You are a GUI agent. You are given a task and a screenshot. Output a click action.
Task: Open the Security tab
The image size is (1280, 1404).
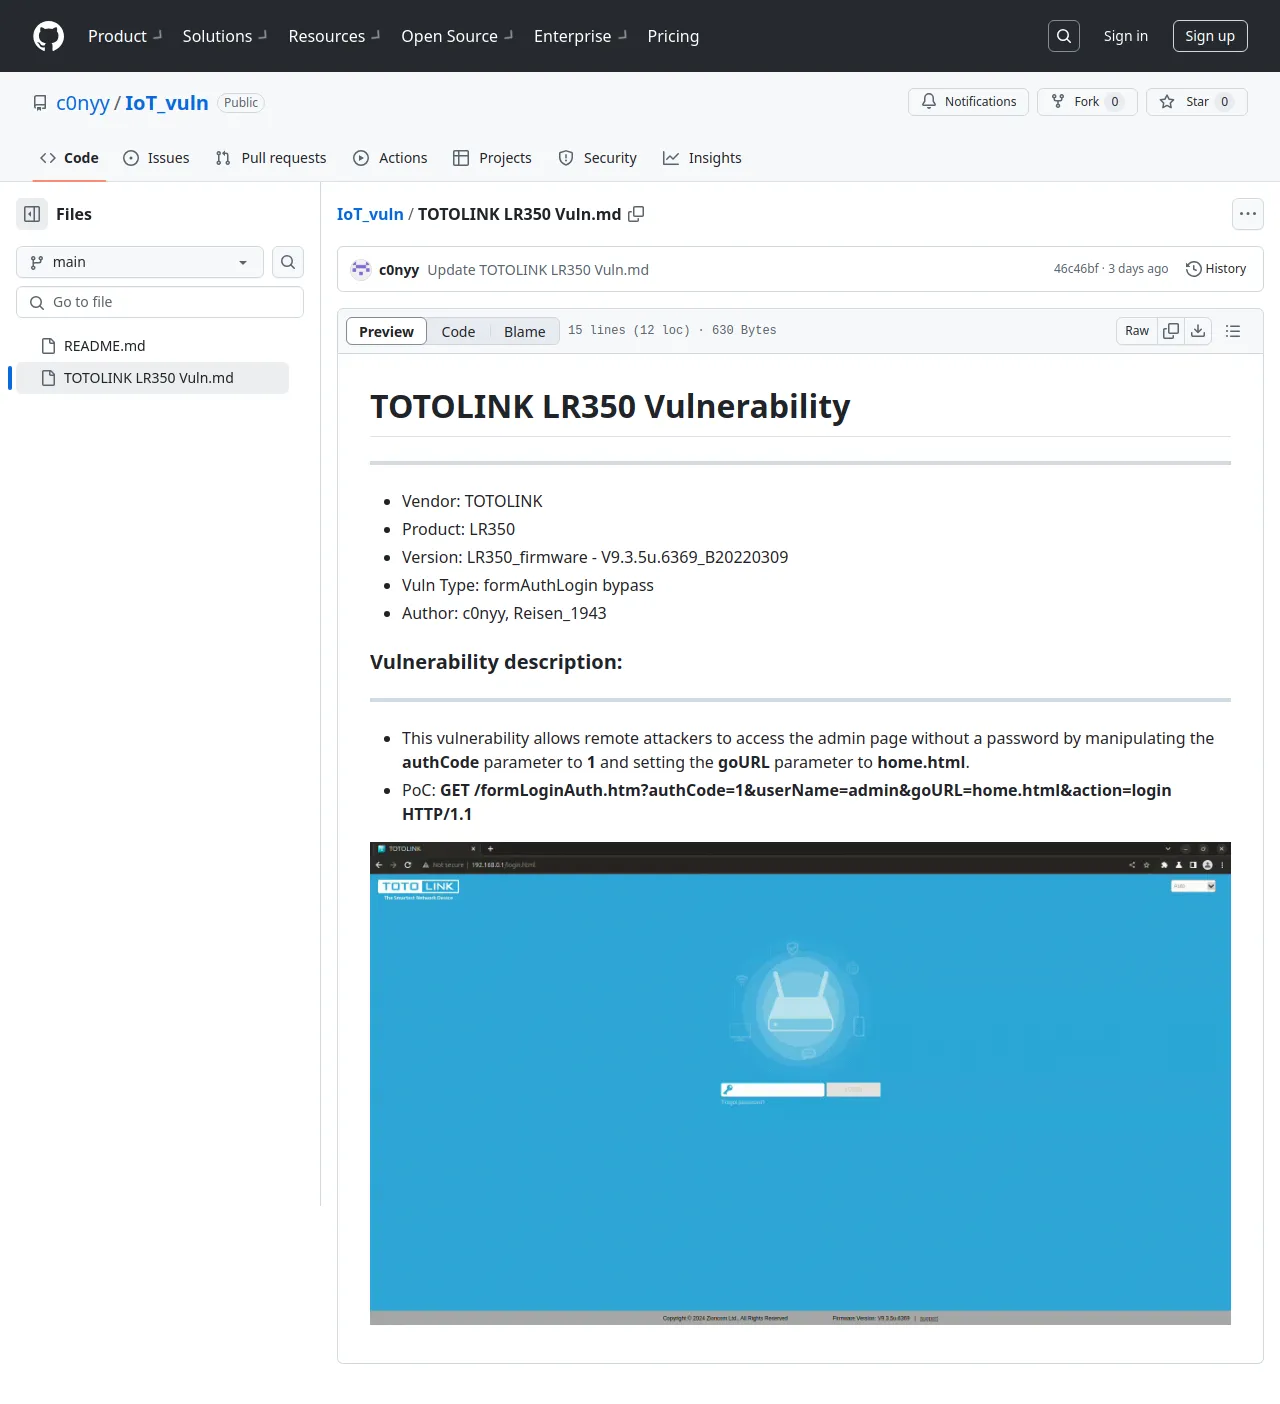click(x=597, y=158)
